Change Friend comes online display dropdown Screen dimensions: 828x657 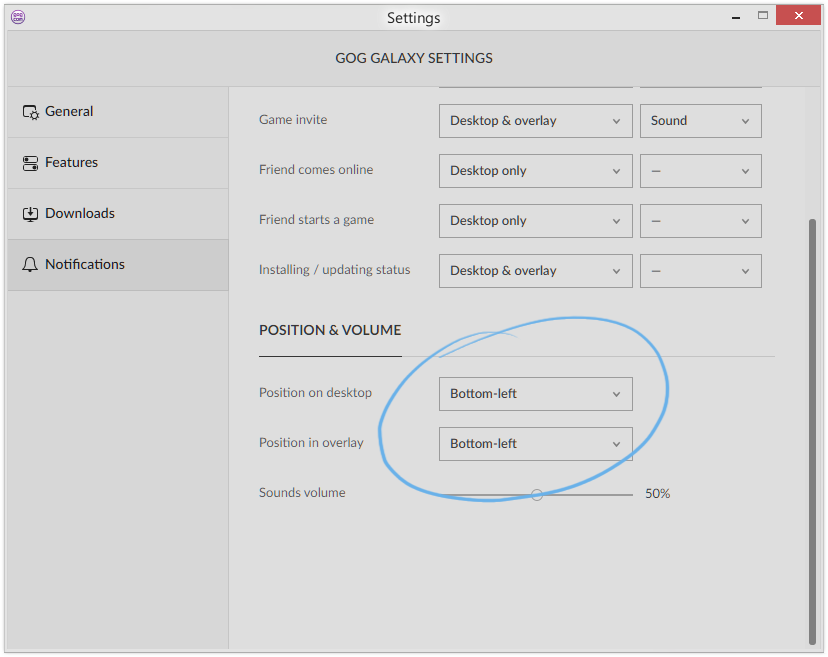[x=535, y=171]
